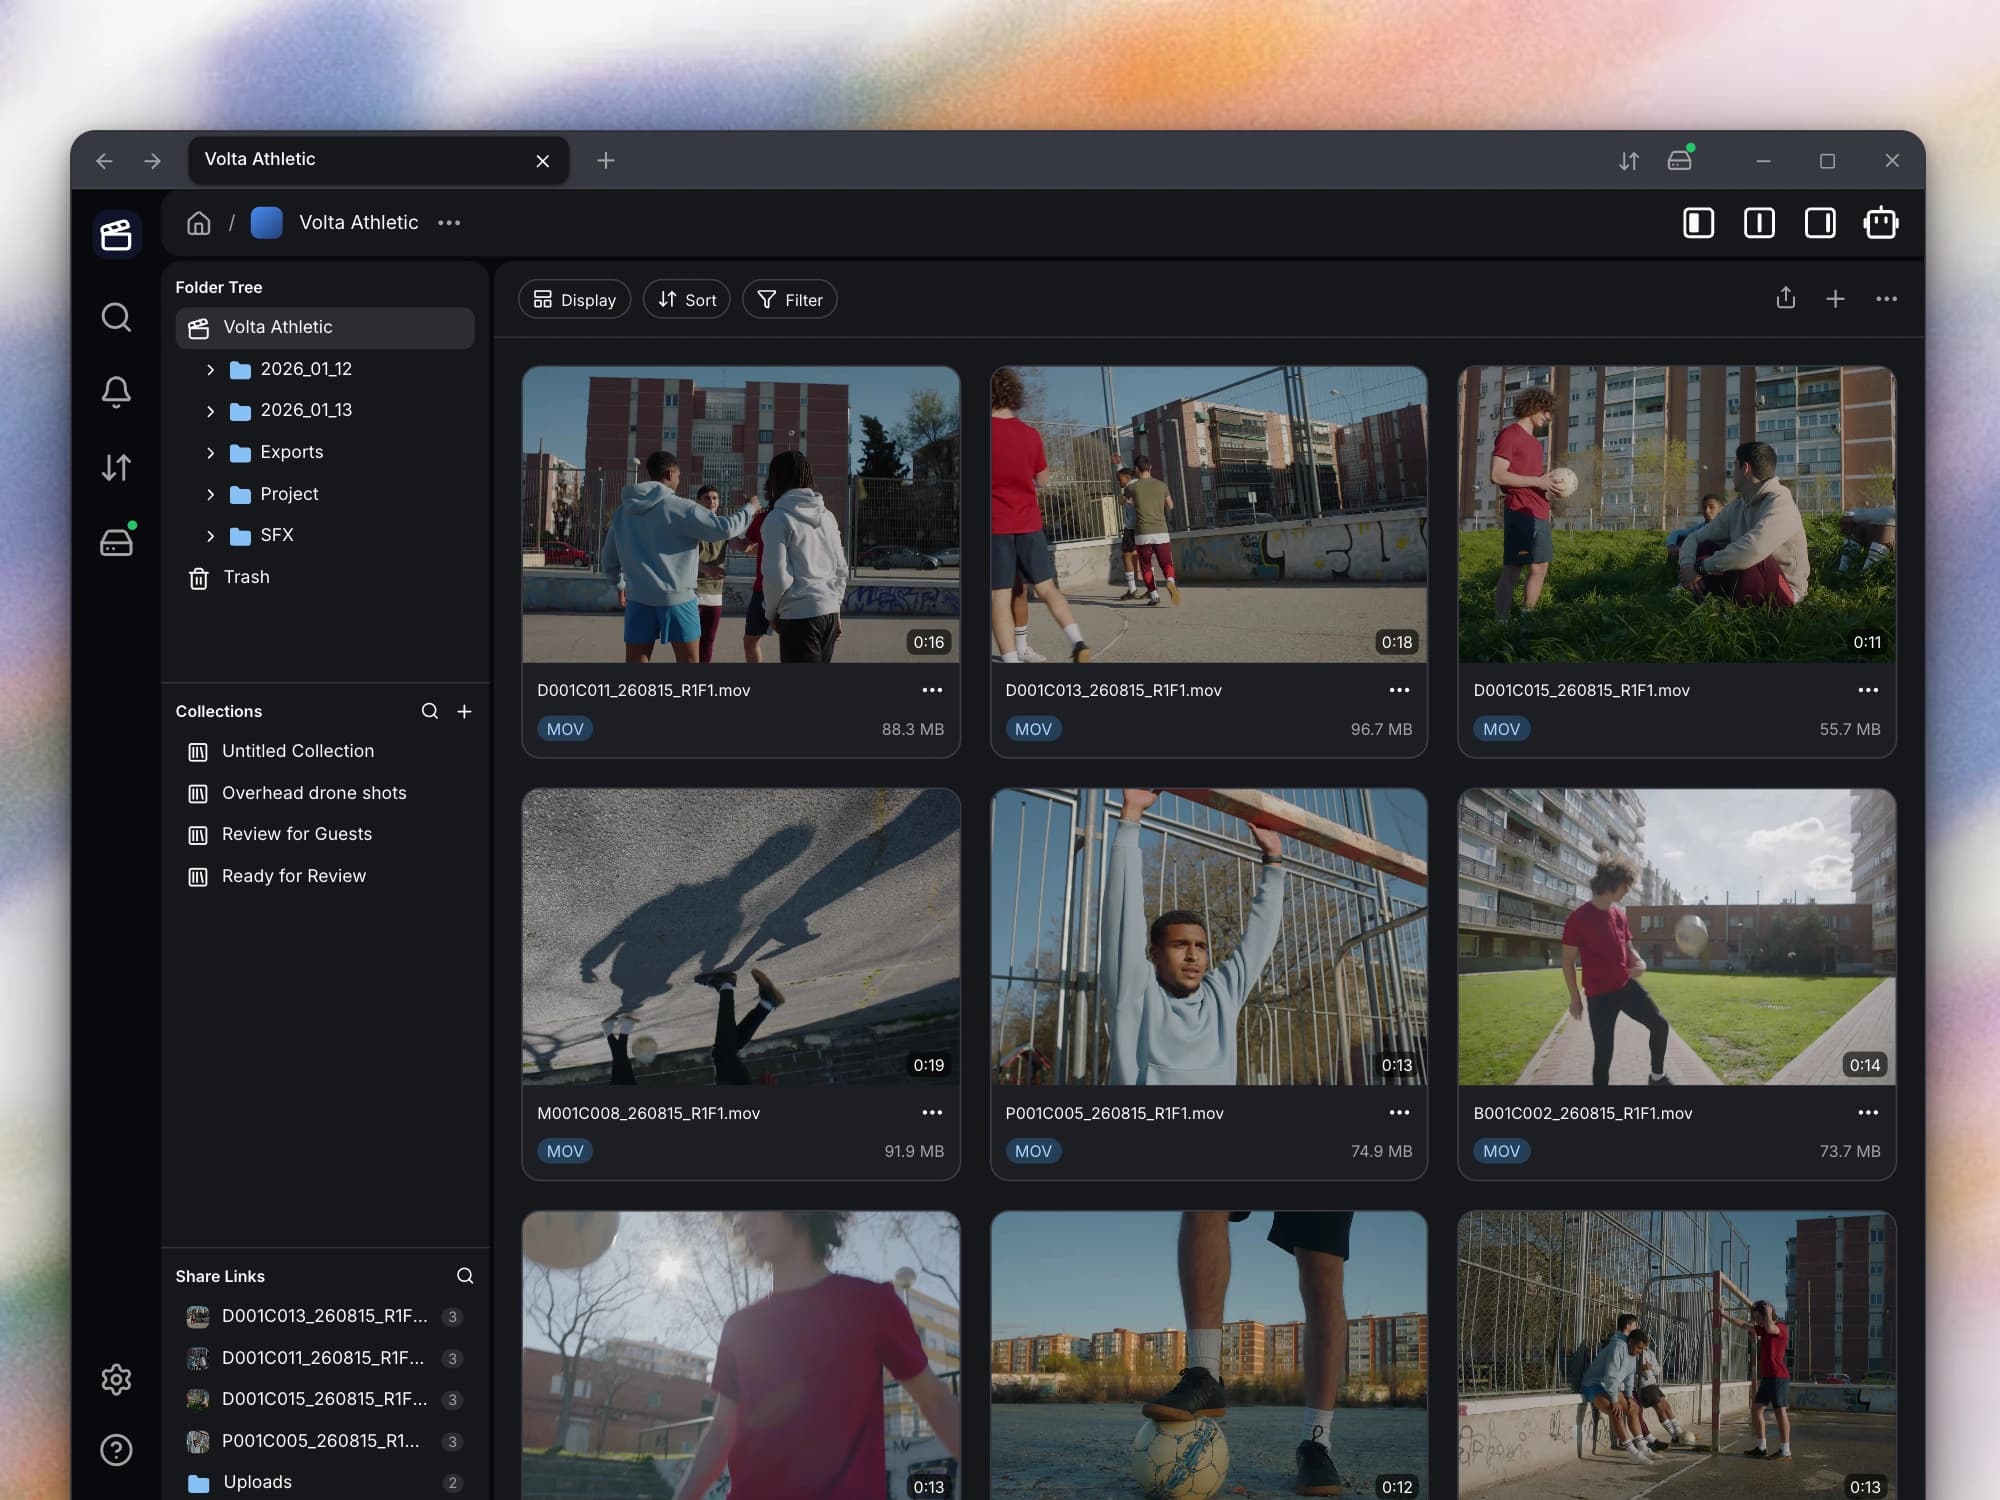Open the Trash folder
Image resolution: width=2000 pixels, height=1500 pixels.
(x=325, y=577)
